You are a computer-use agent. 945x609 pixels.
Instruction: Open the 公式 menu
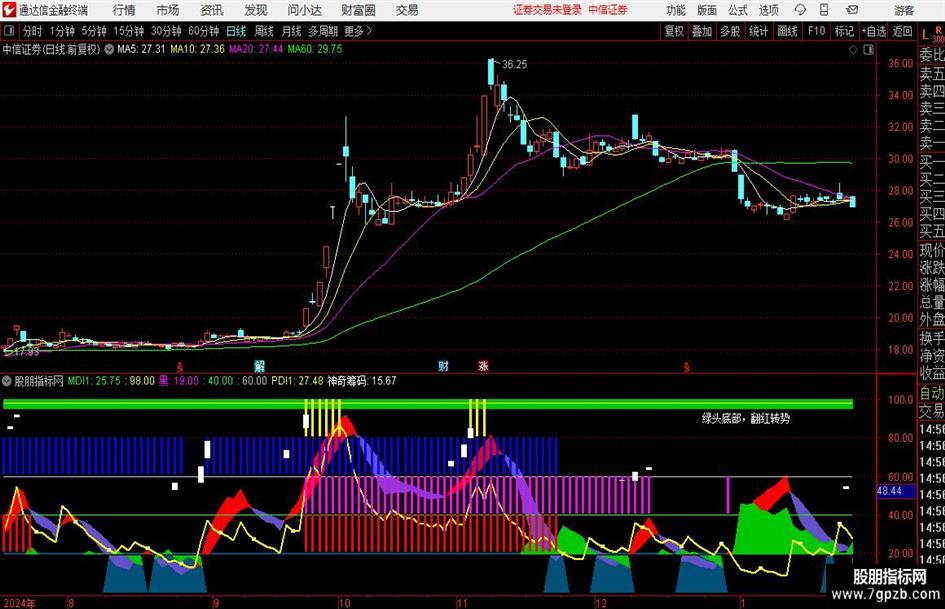coord(738,10)
